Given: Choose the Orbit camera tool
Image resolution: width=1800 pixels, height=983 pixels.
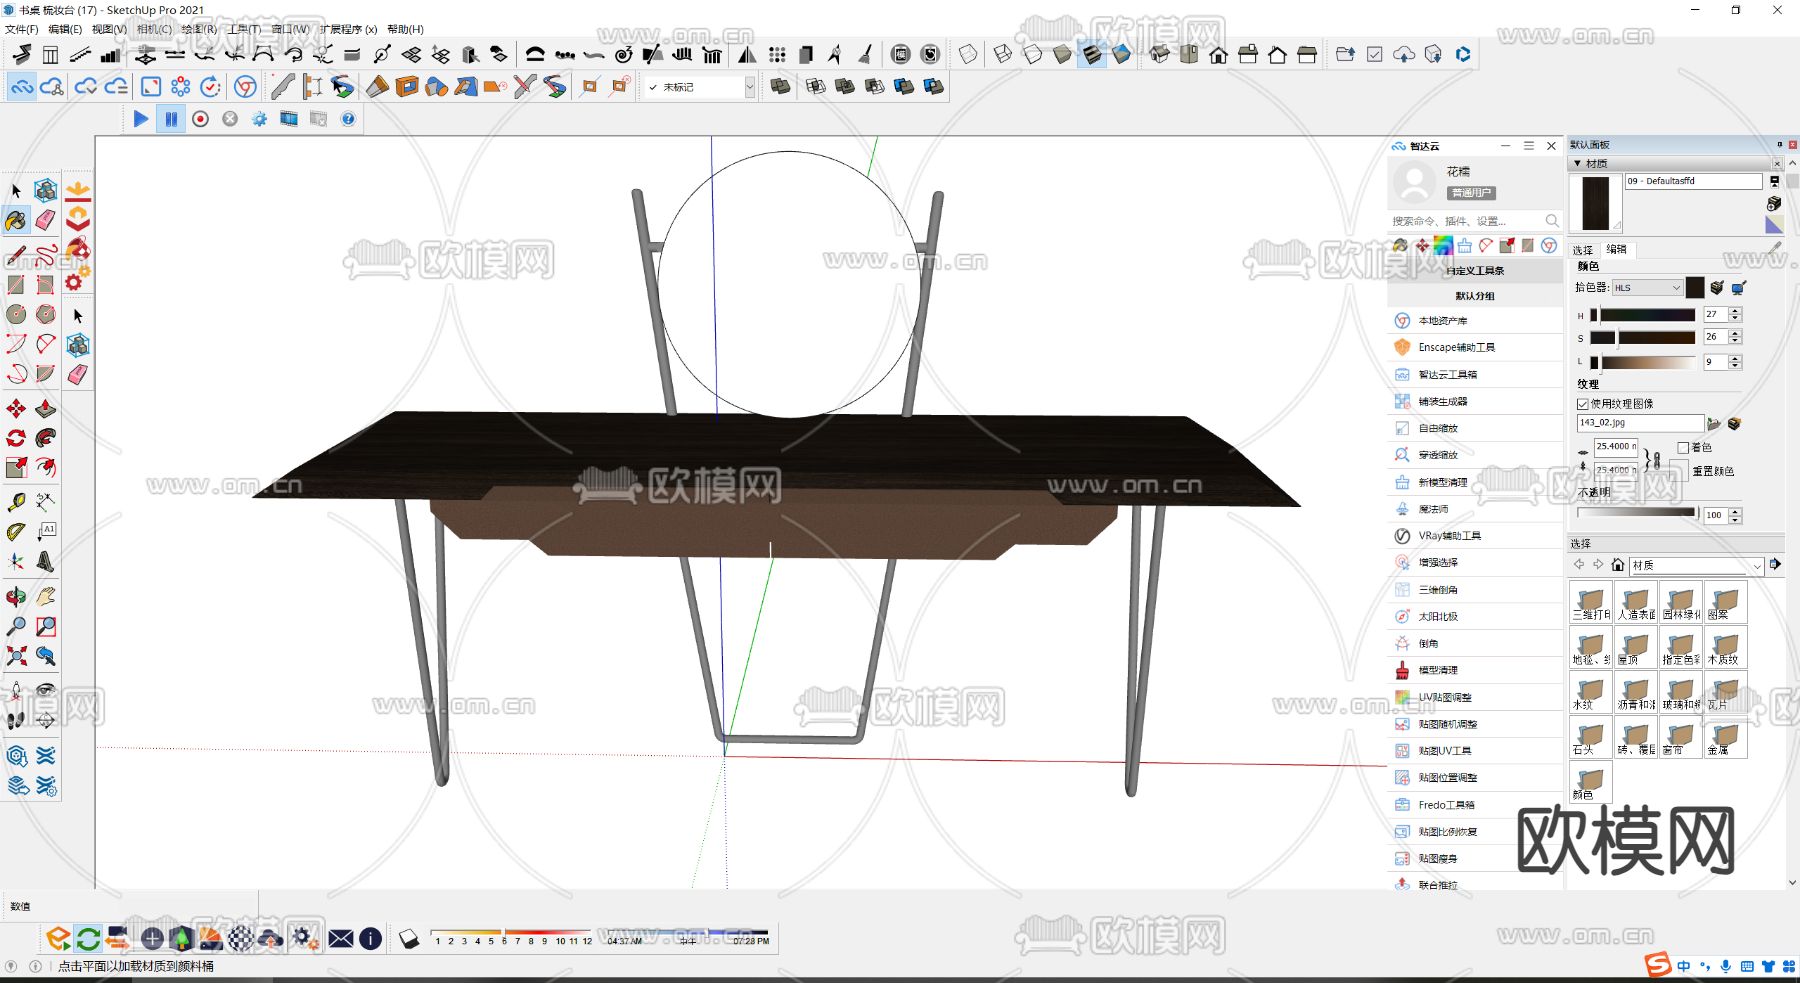Looking at the screenshot, I should point(16,597).
